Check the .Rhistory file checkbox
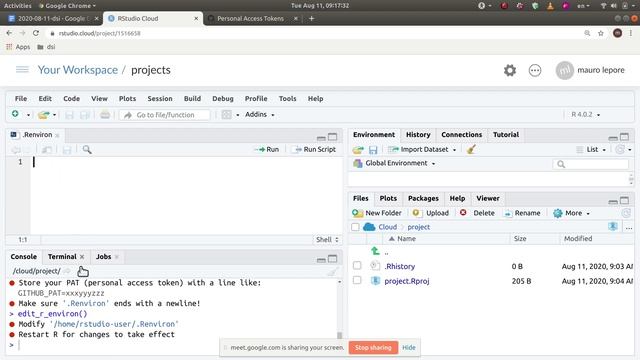640x360 pixels. (x=357, y=265)
